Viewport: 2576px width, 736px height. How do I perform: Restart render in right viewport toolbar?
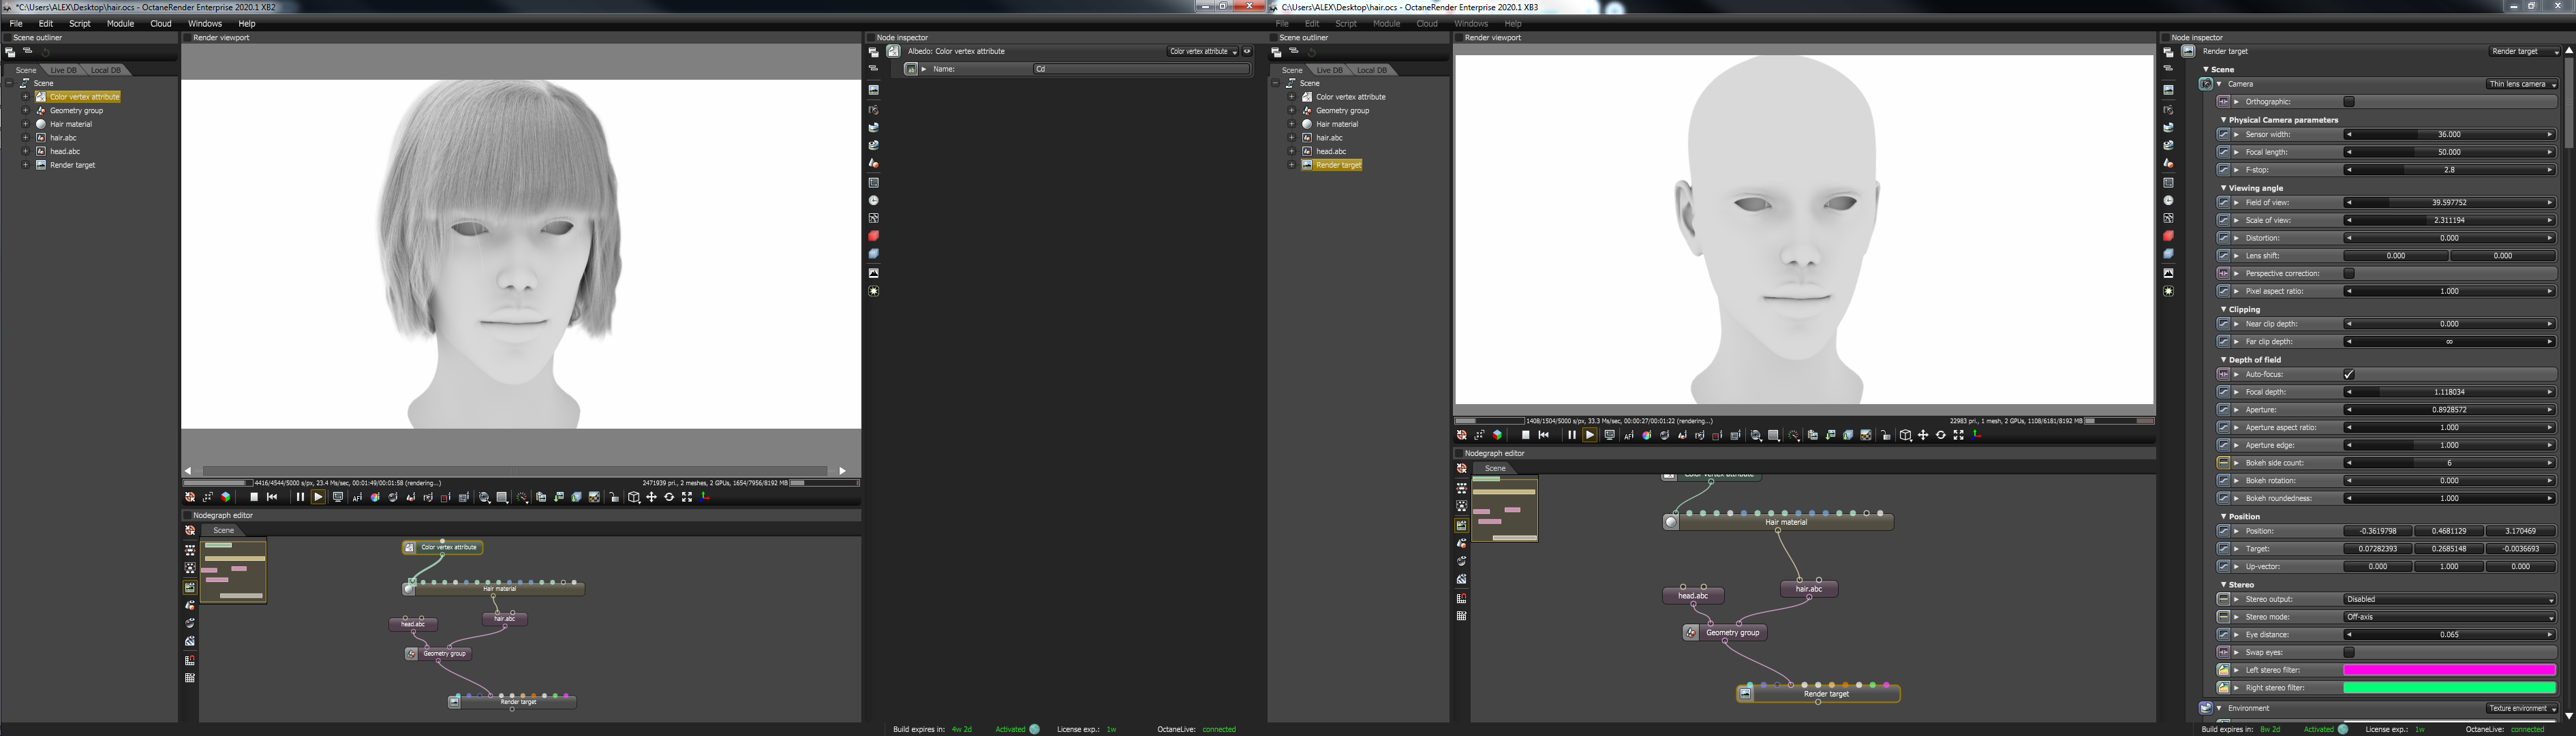[x=1544, y=435]
